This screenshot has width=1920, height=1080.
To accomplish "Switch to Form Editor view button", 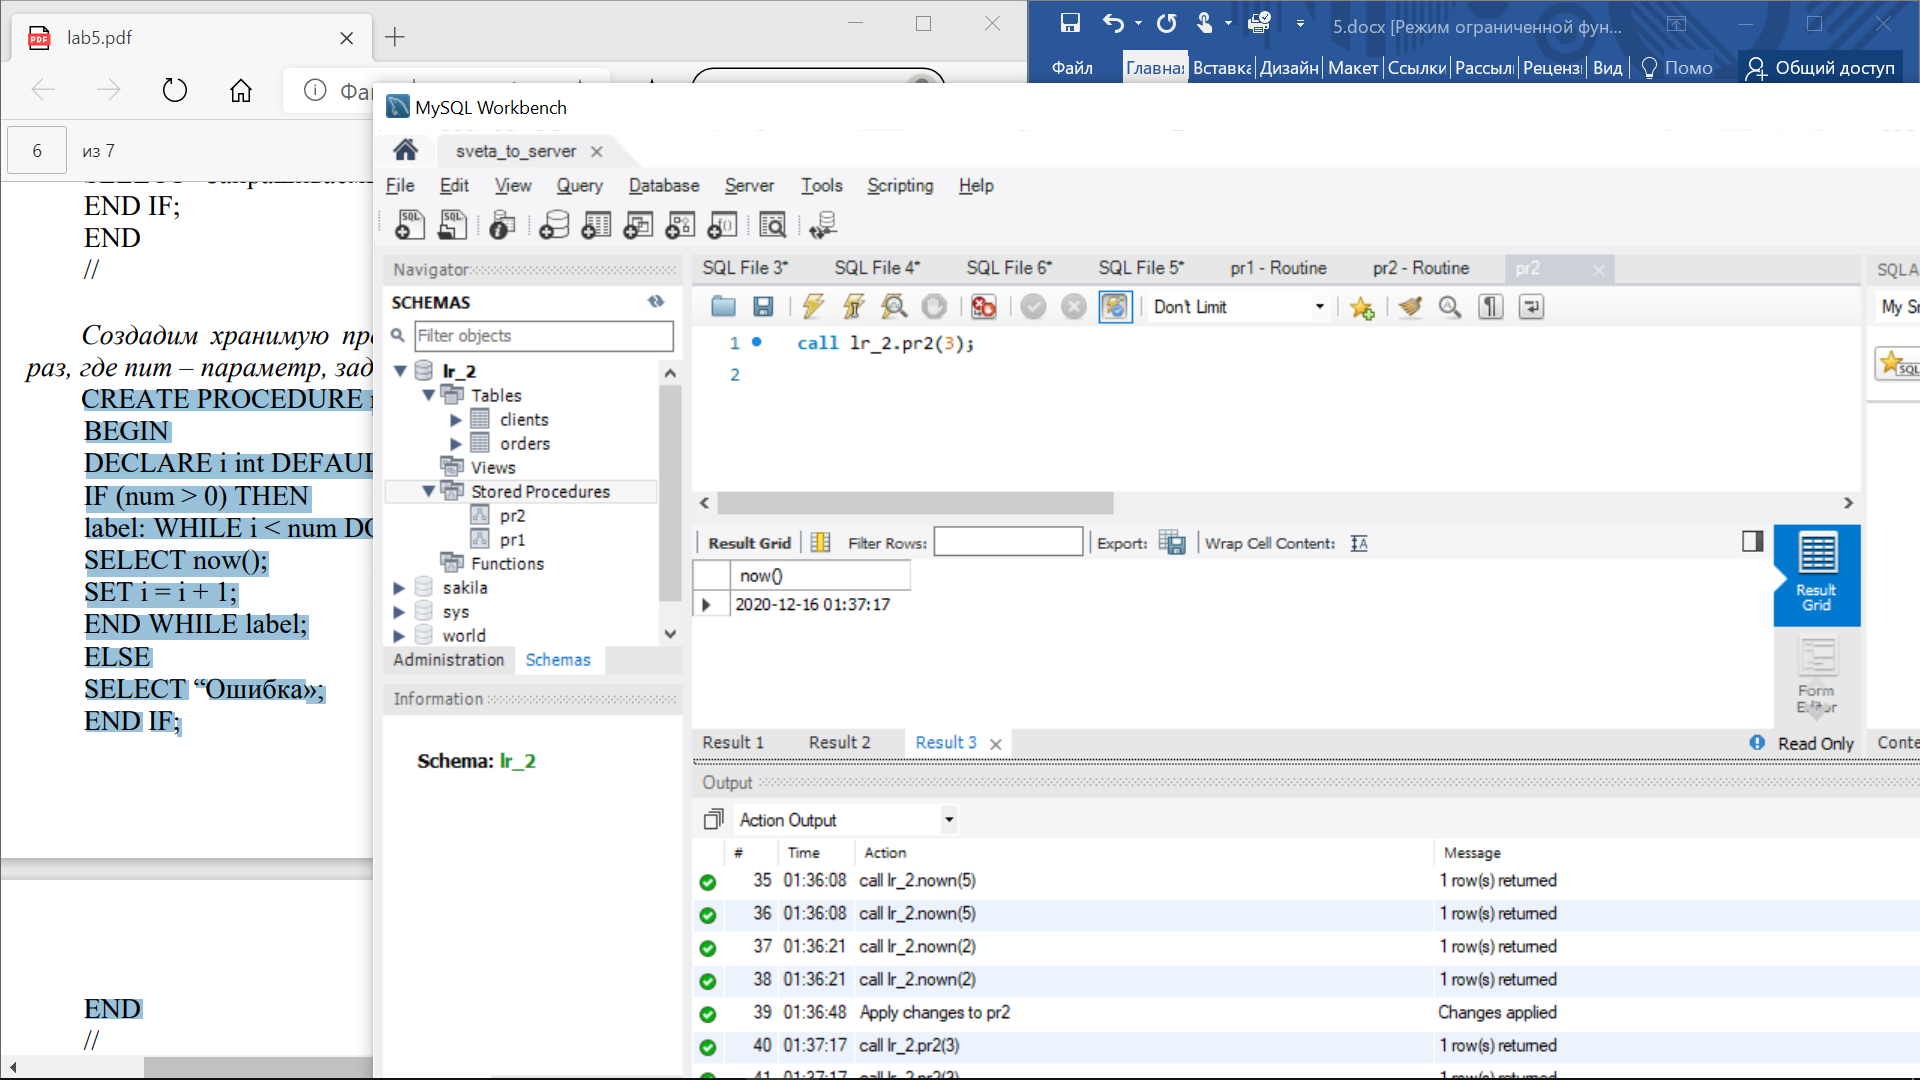I will click(x=1817, y=677).
